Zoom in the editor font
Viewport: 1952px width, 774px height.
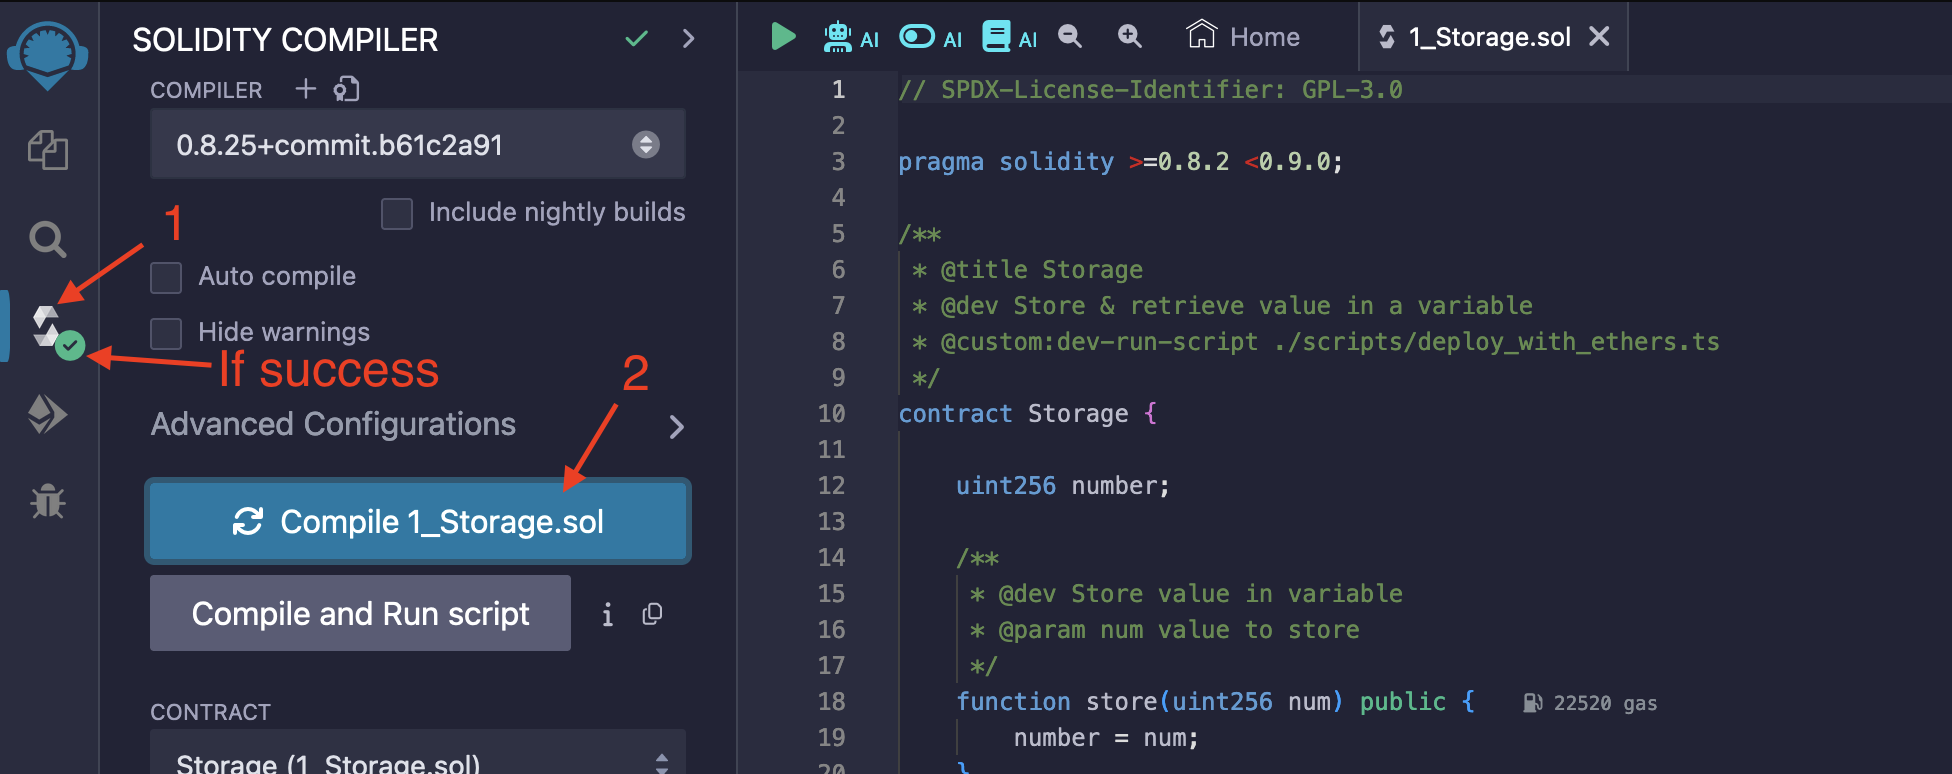pyautogui.click(x=1130, y=37)
